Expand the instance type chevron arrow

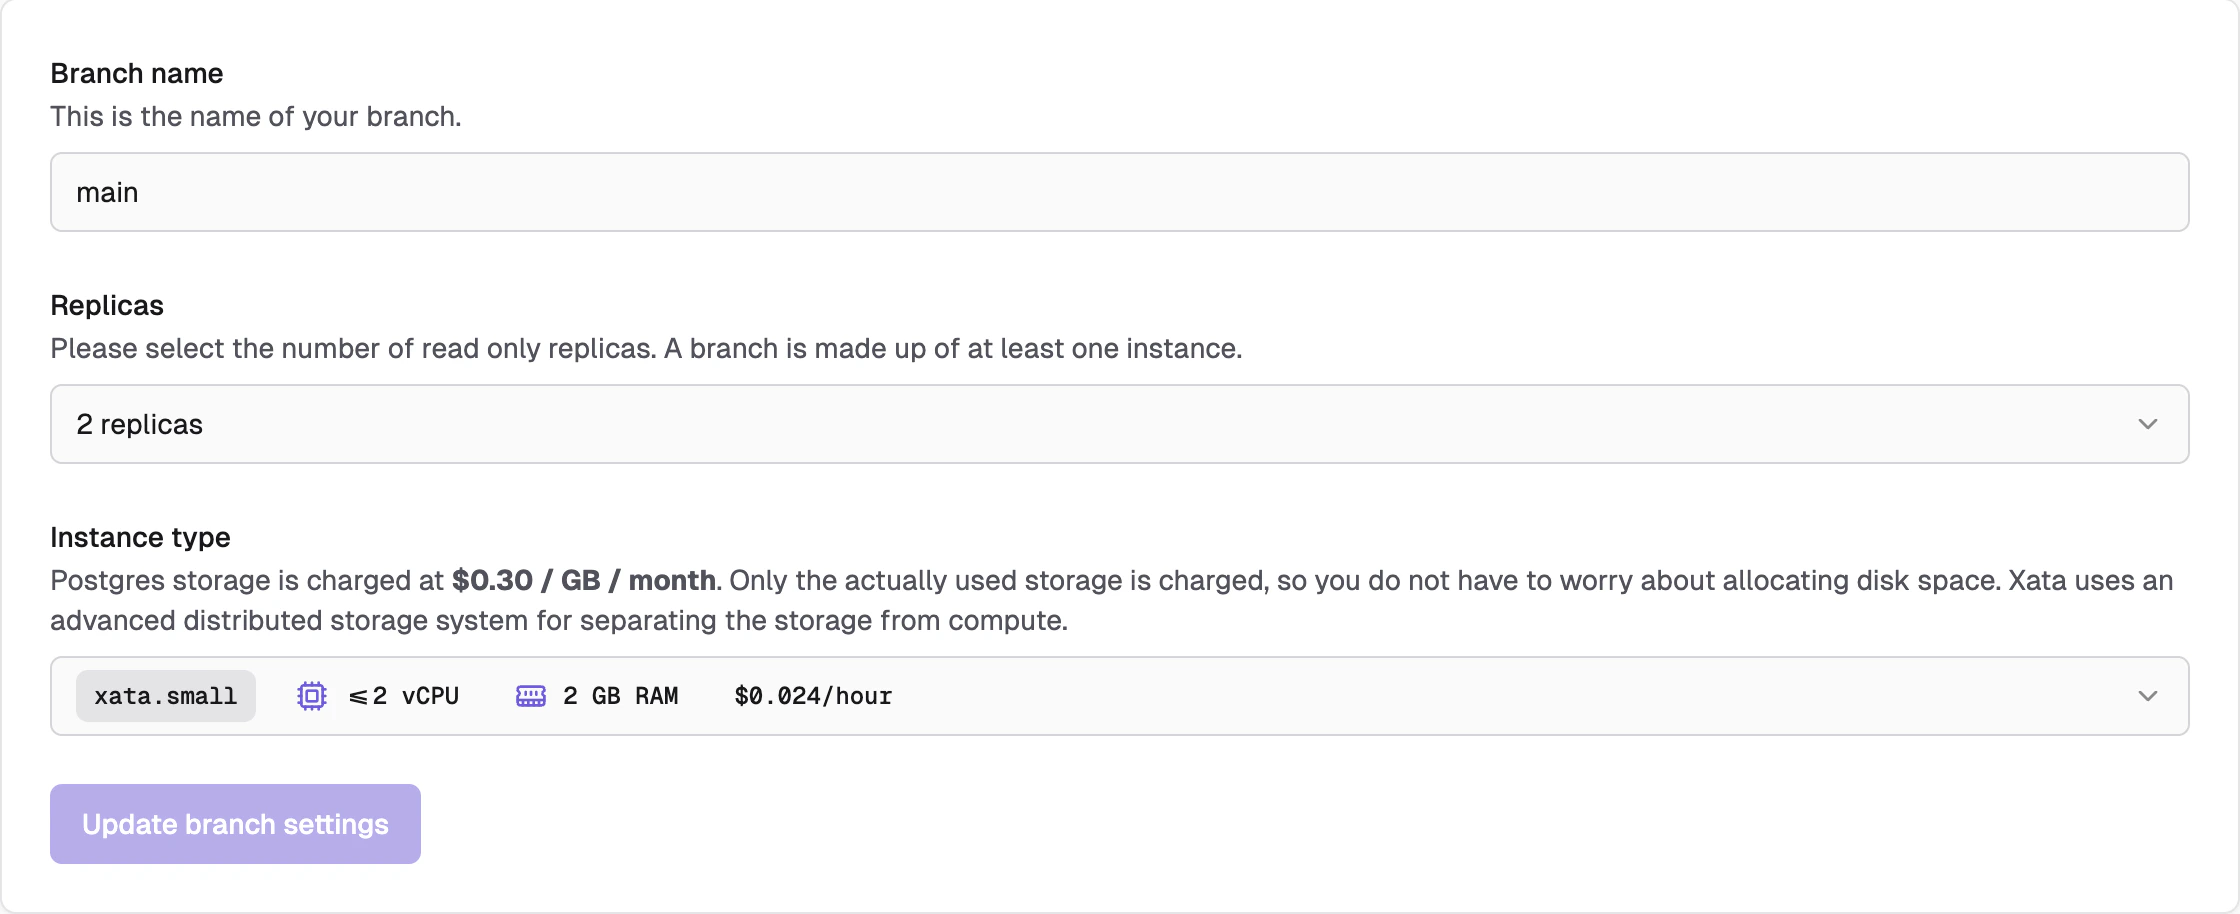coord(2148,696)
